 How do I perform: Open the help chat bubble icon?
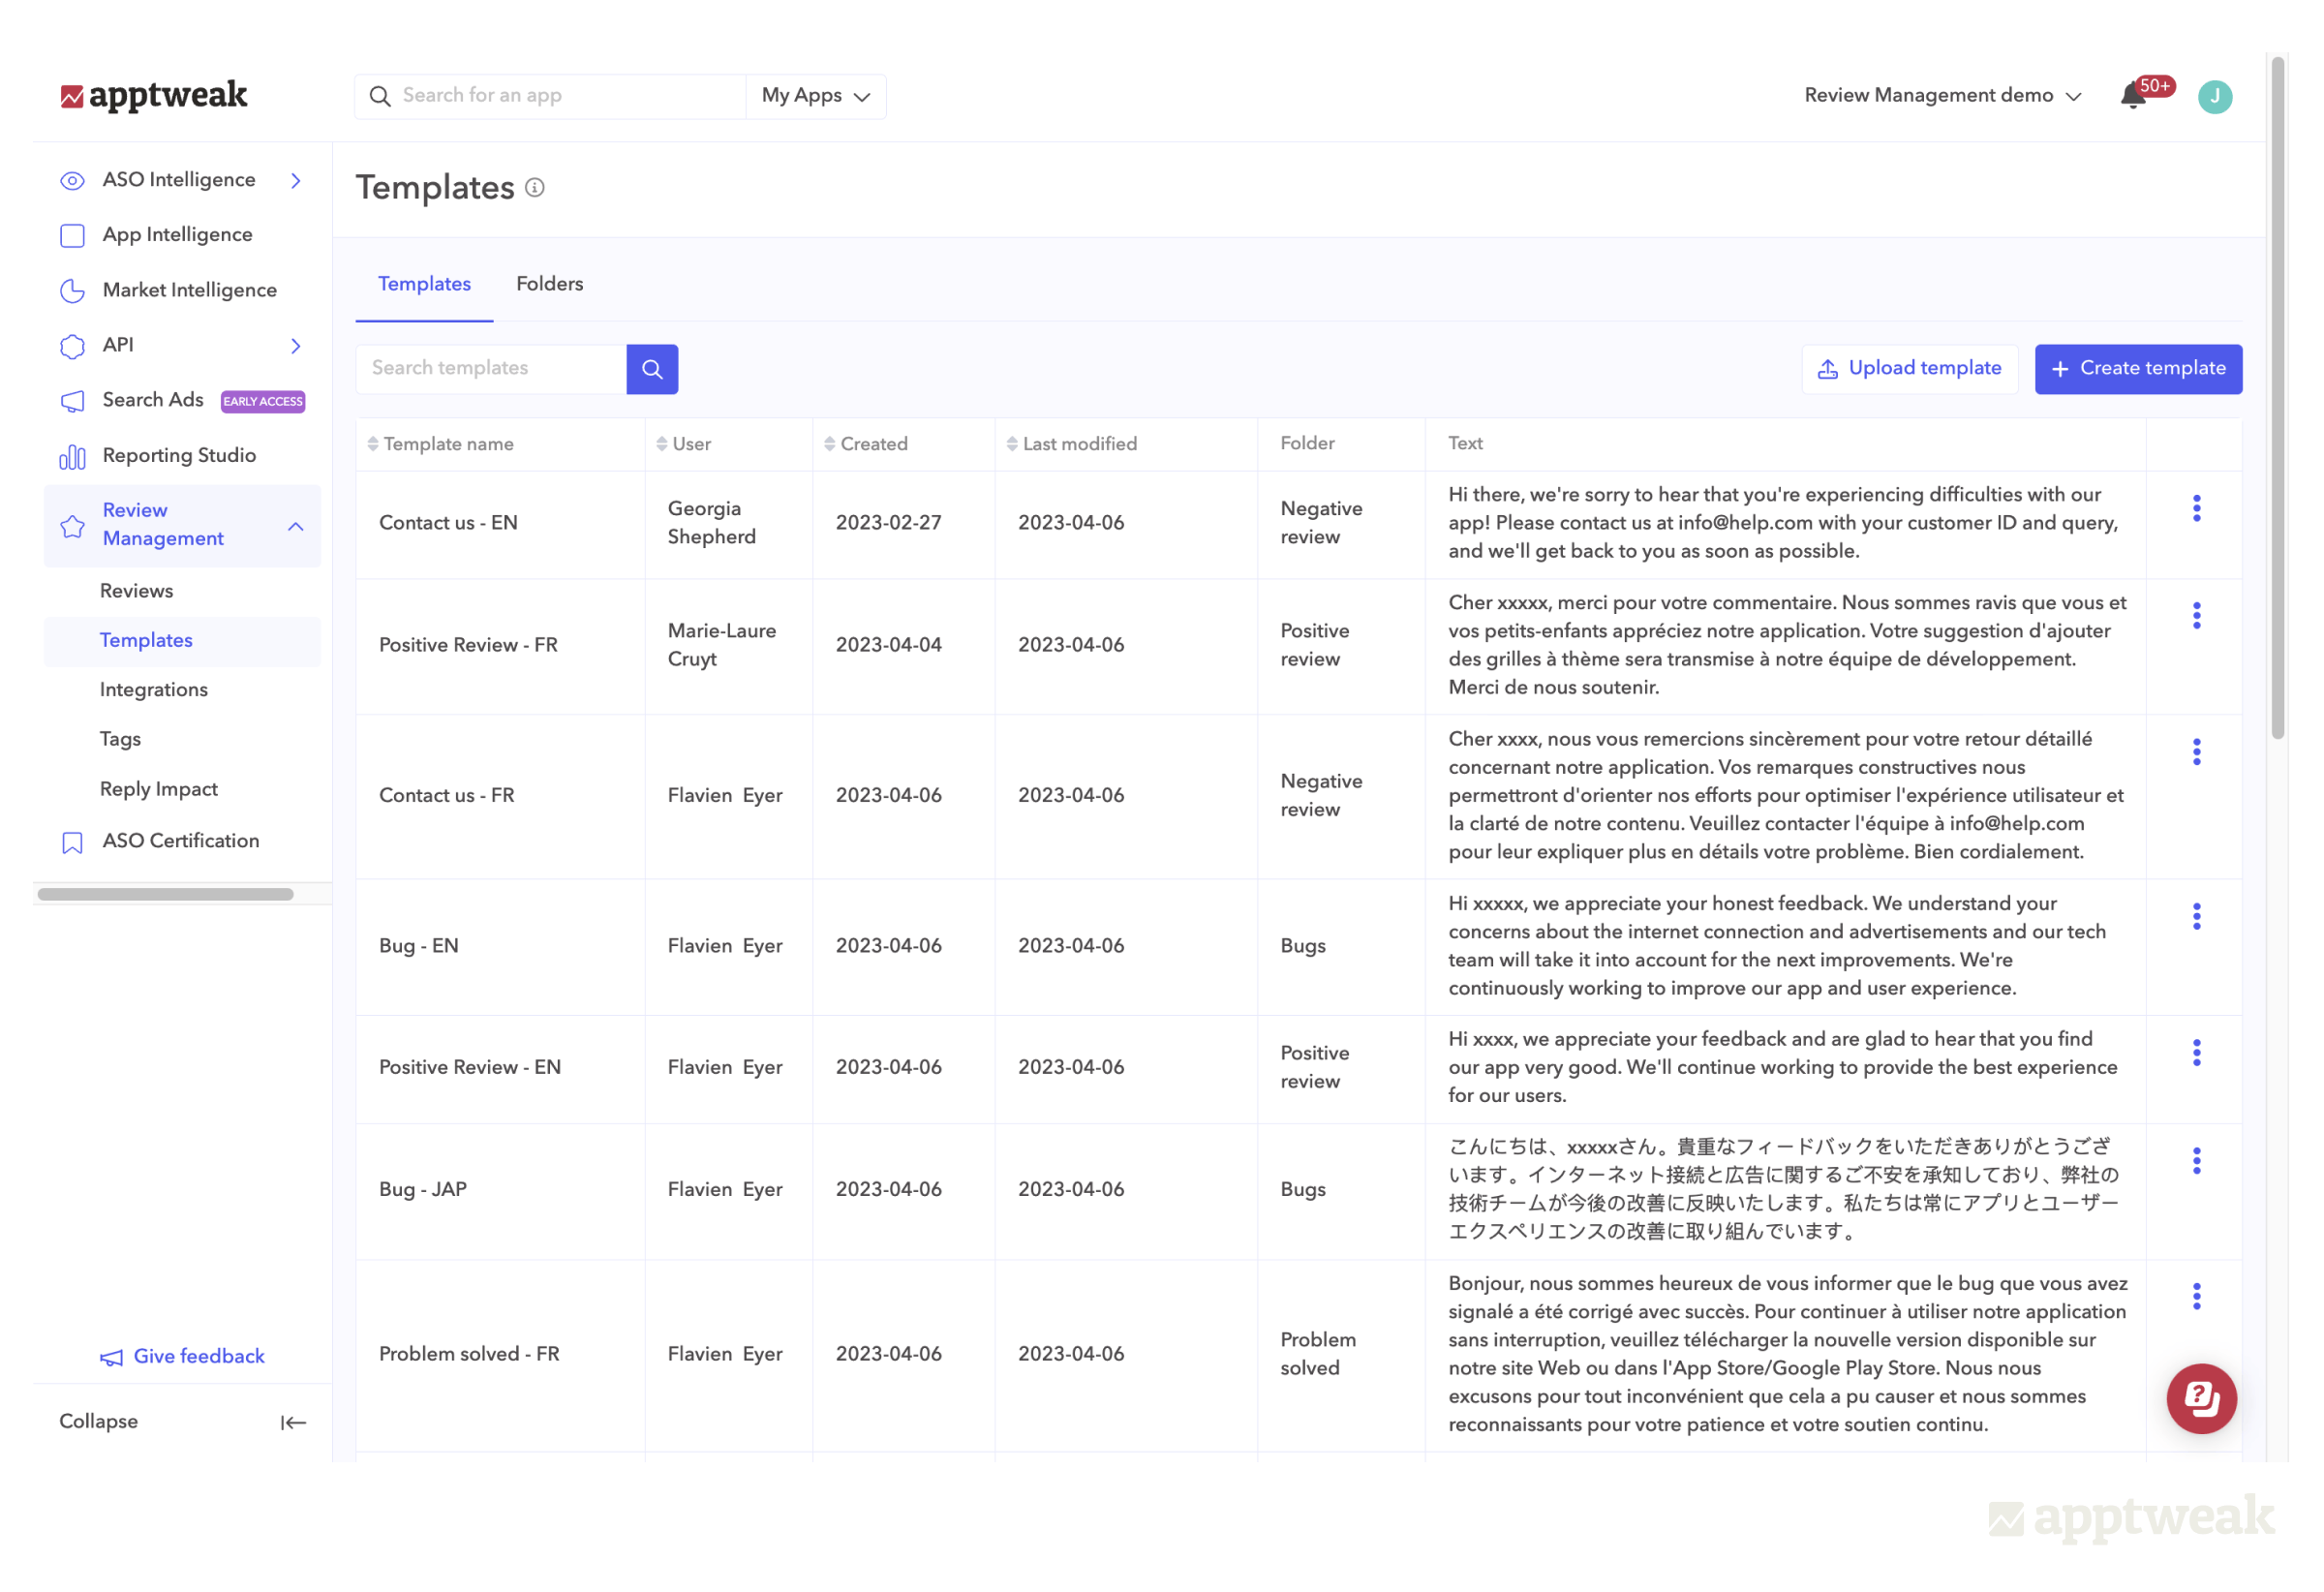pos(2201,1398)
